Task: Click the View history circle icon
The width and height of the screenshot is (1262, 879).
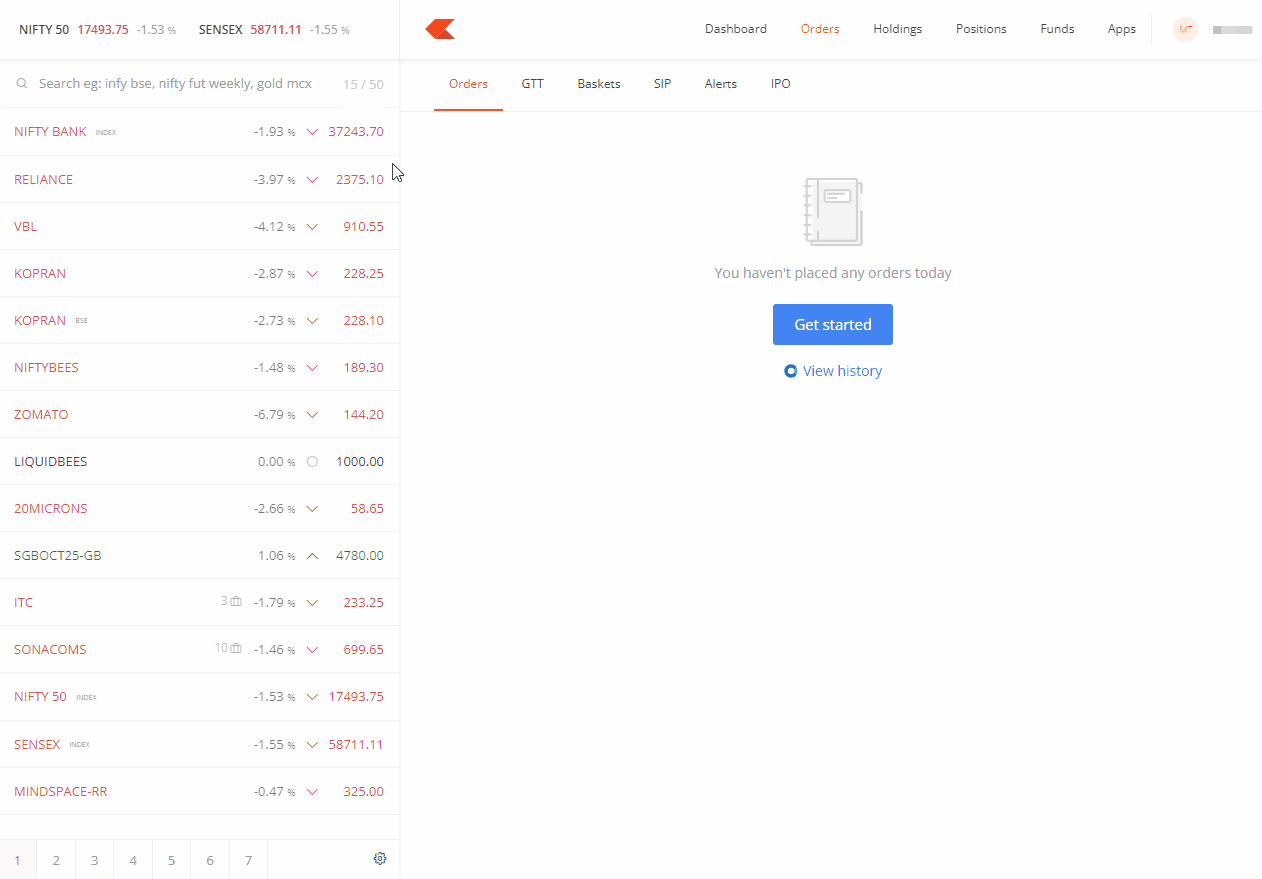Action: click(x=790, y=371)
